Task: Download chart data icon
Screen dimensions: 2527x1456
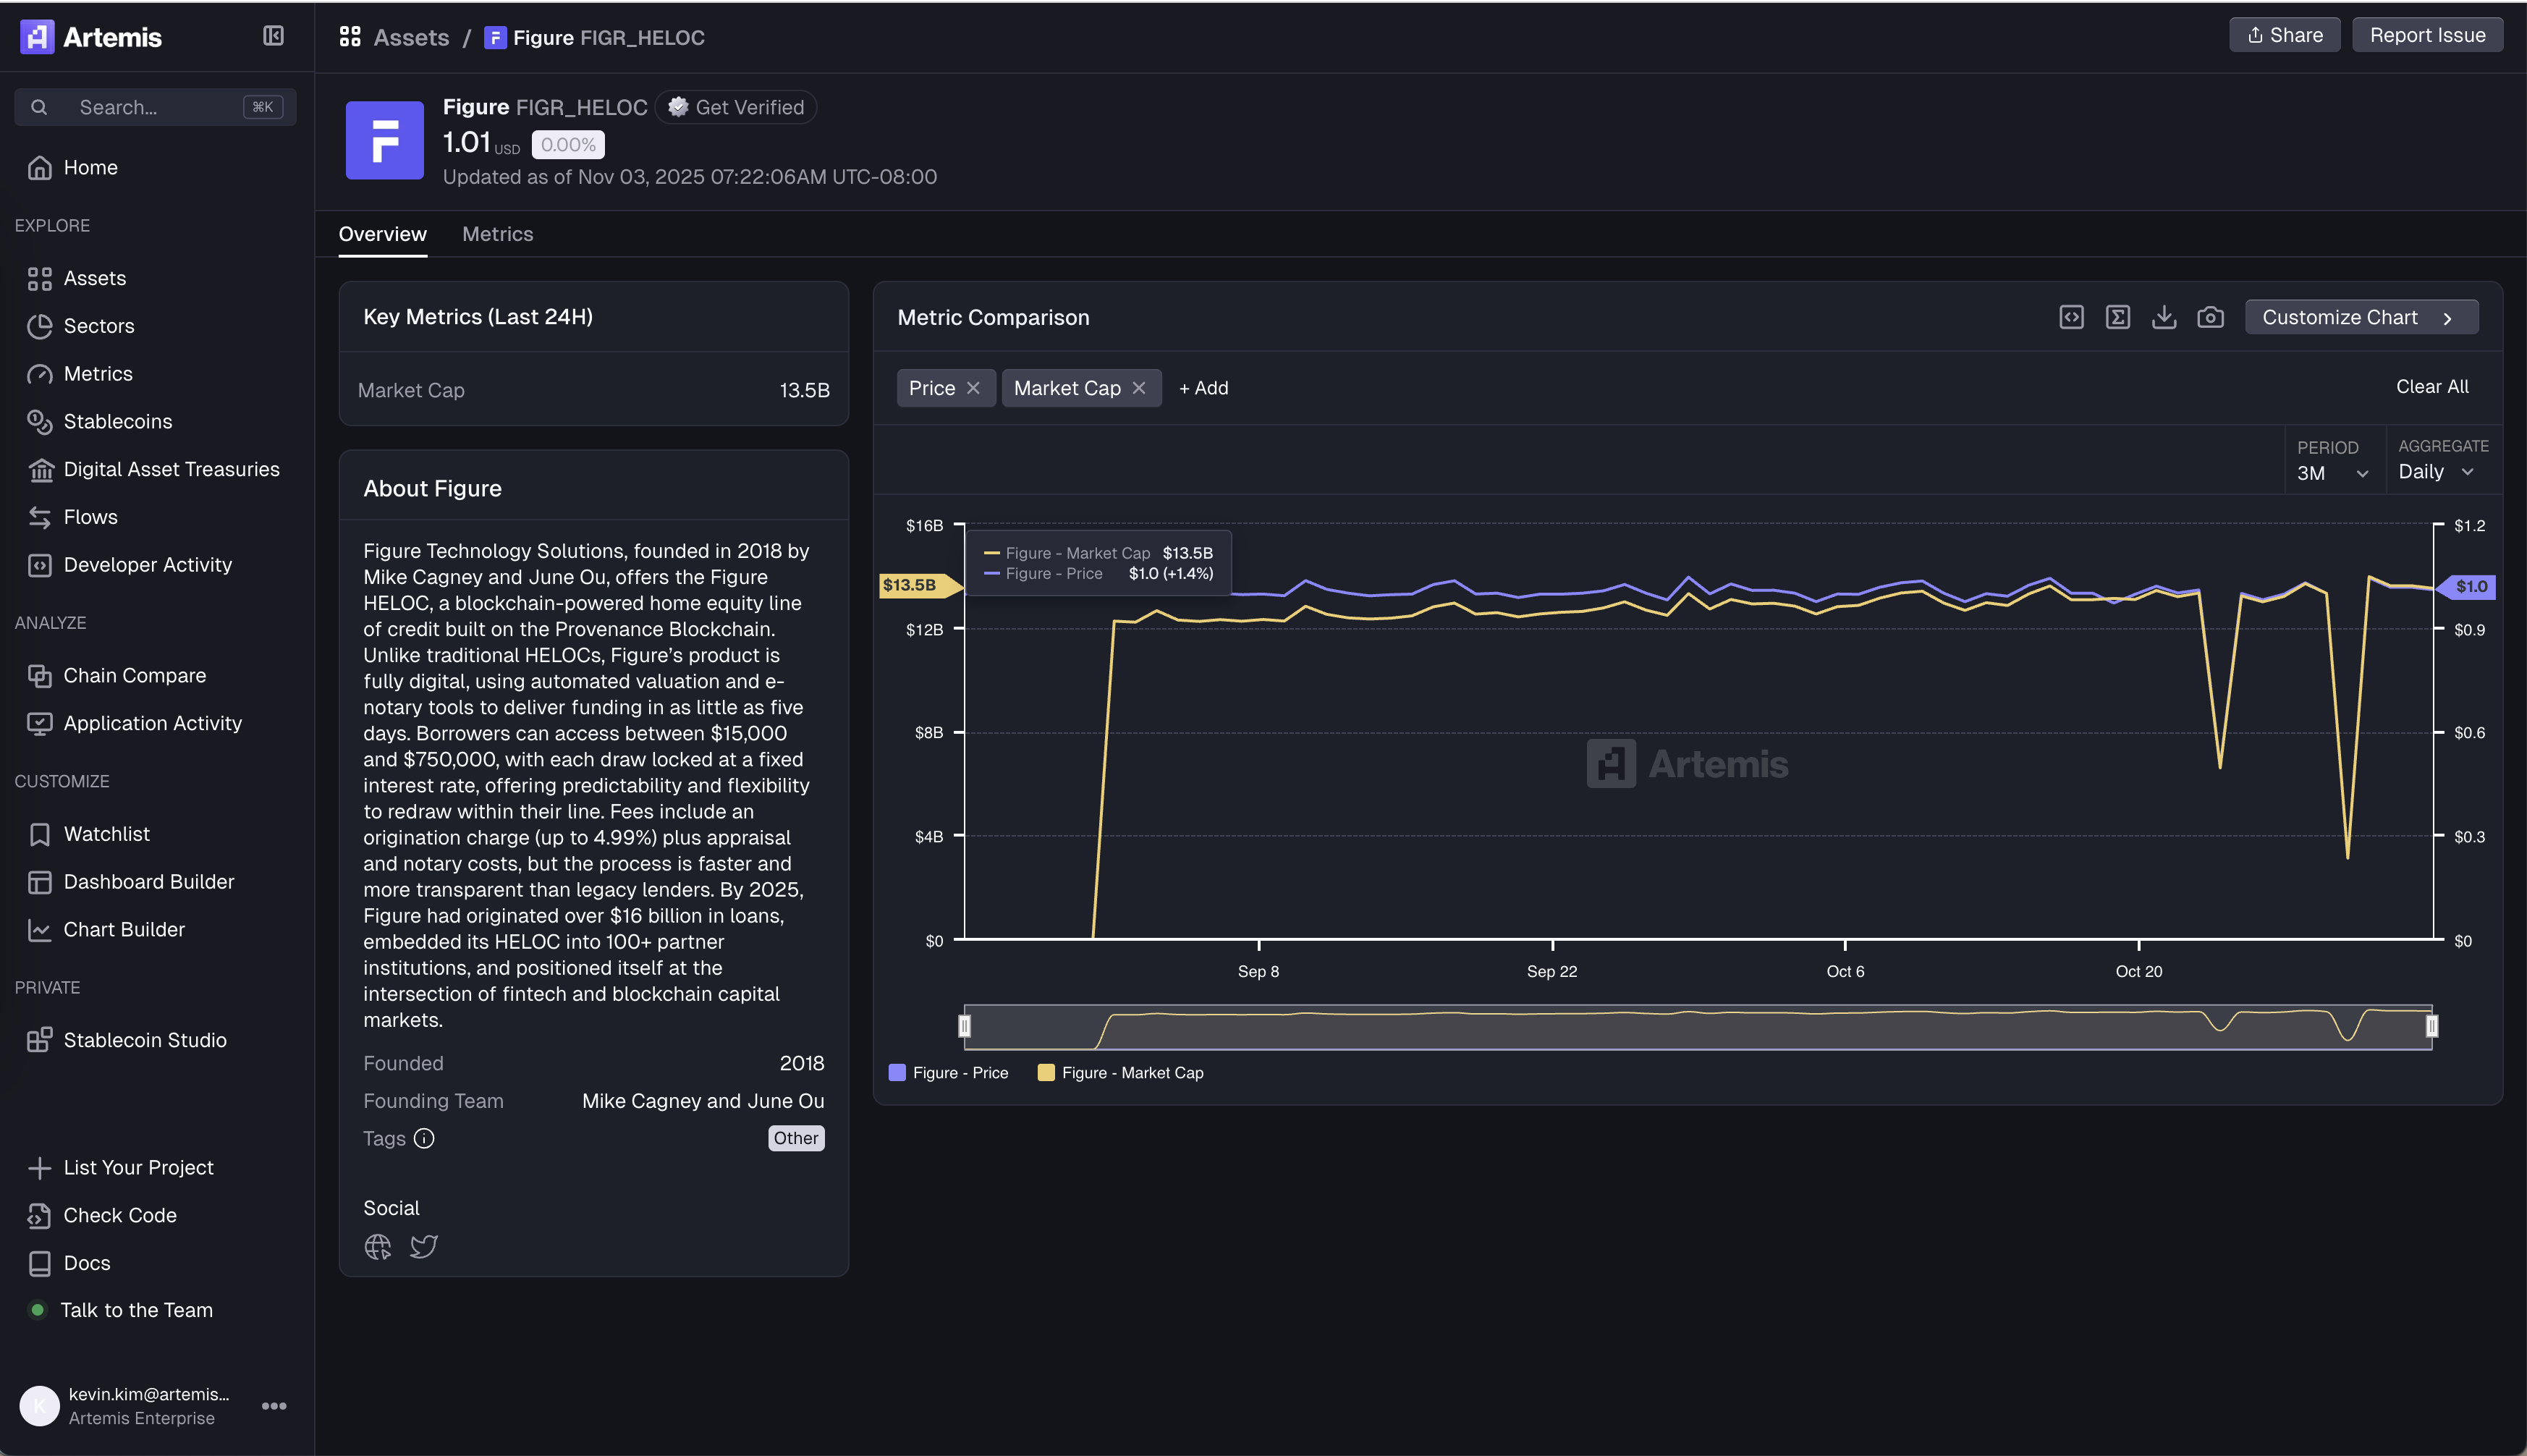Action: click(x=2164, y=317)
